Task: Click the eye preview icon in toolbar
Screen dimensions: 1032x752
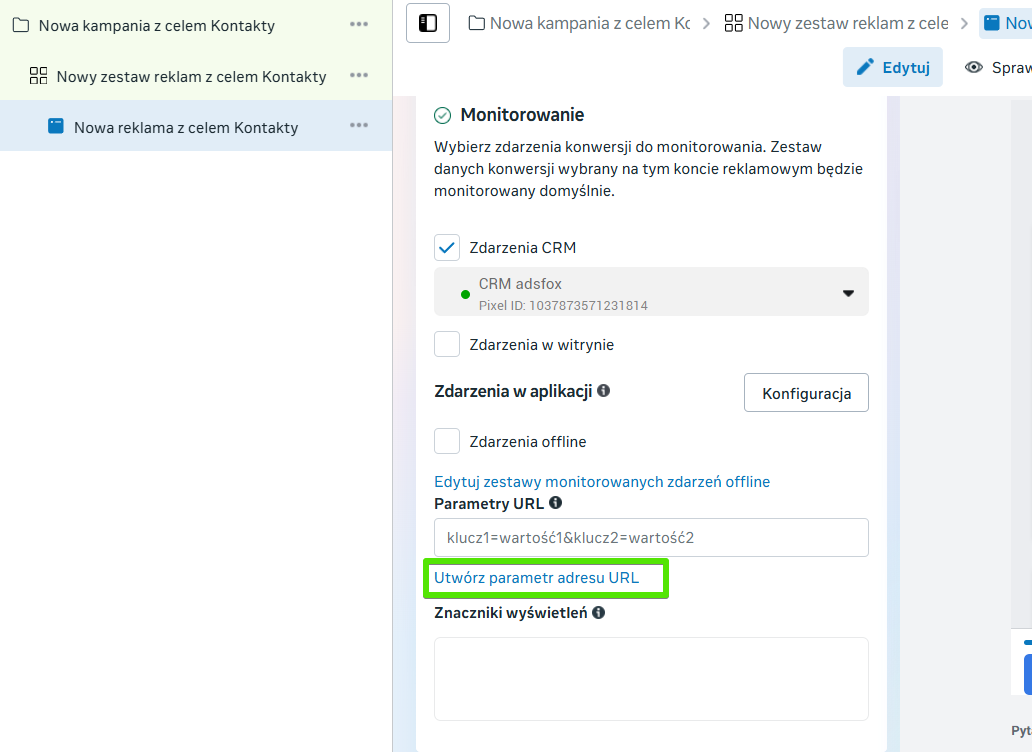Action: (x=973, y=67)
